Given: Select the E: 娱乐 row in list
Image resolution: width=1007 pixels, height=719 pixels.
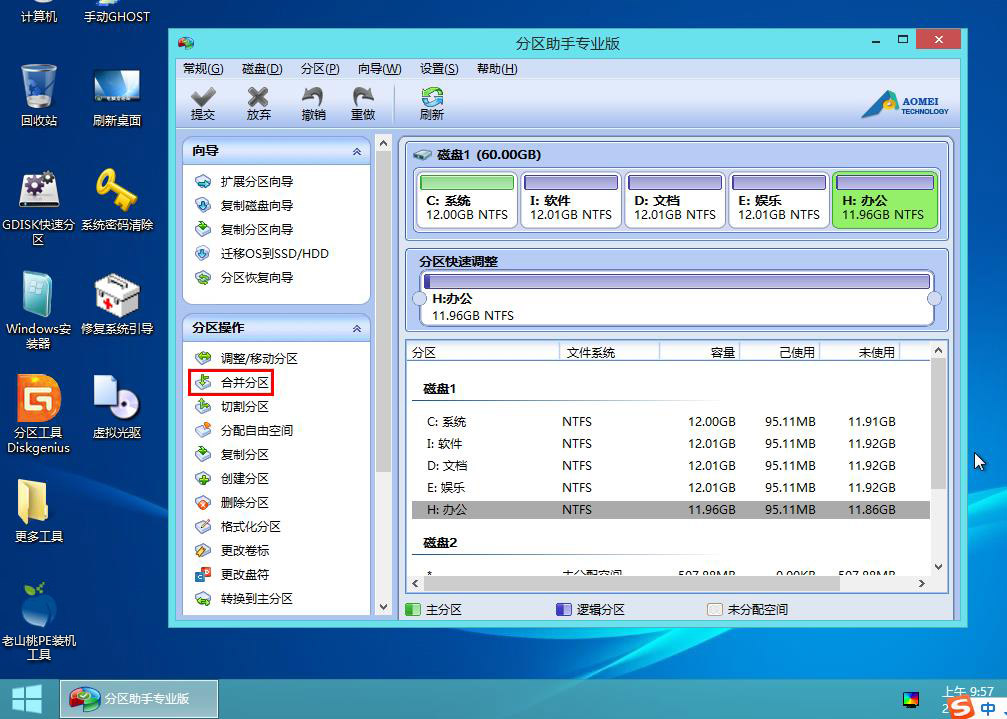Looking at the screenshot, I should click(x=670, y=488).
